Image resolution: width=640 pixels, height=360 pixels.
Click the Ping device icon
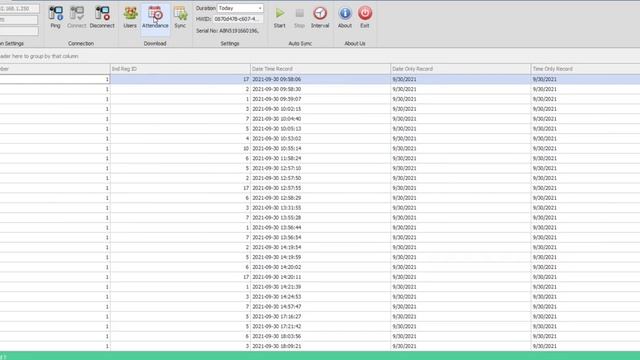pos(56,17)
